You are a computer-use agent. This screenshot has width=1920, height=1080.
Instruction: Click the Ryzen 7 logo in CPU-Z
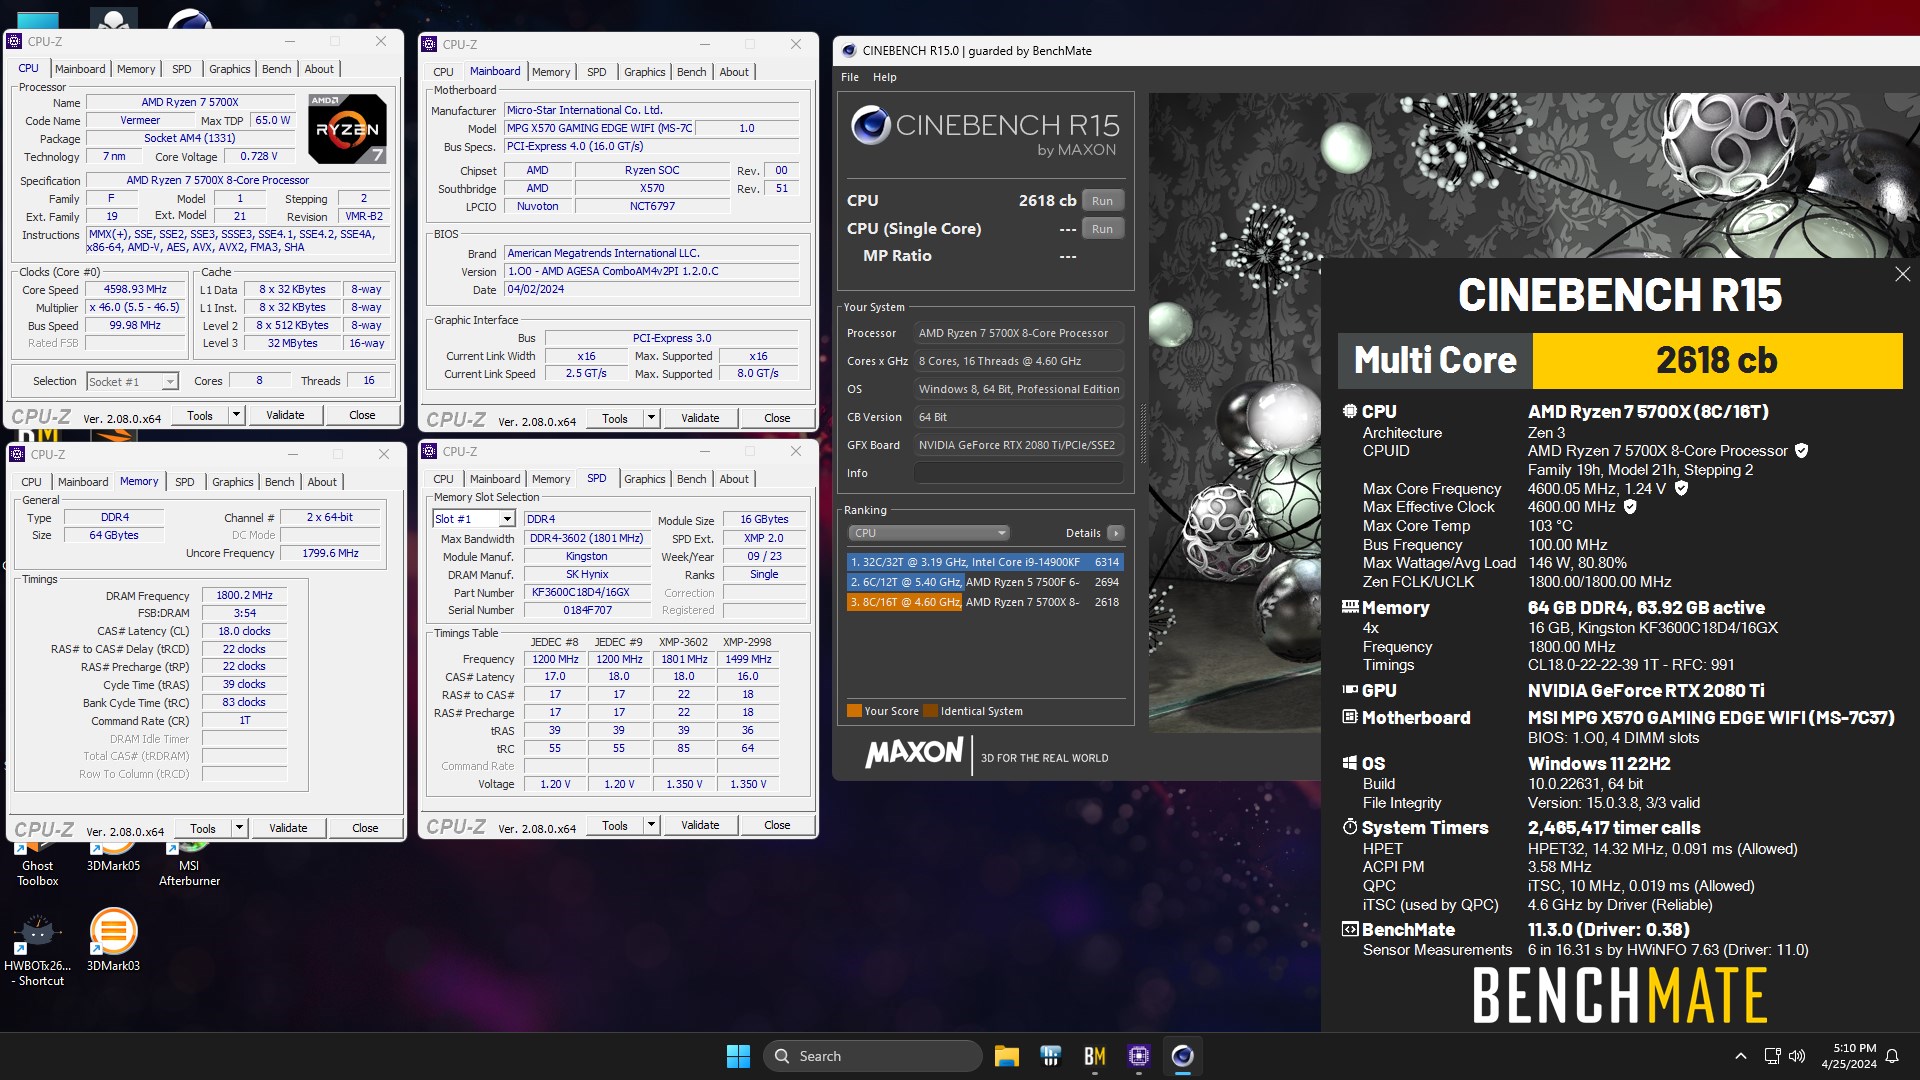click(347, 129)
